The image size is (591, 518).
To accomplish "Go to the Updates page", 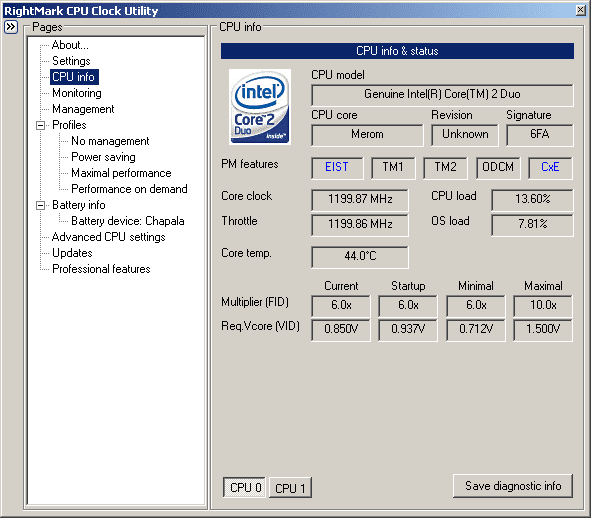I will pos(72,253).
